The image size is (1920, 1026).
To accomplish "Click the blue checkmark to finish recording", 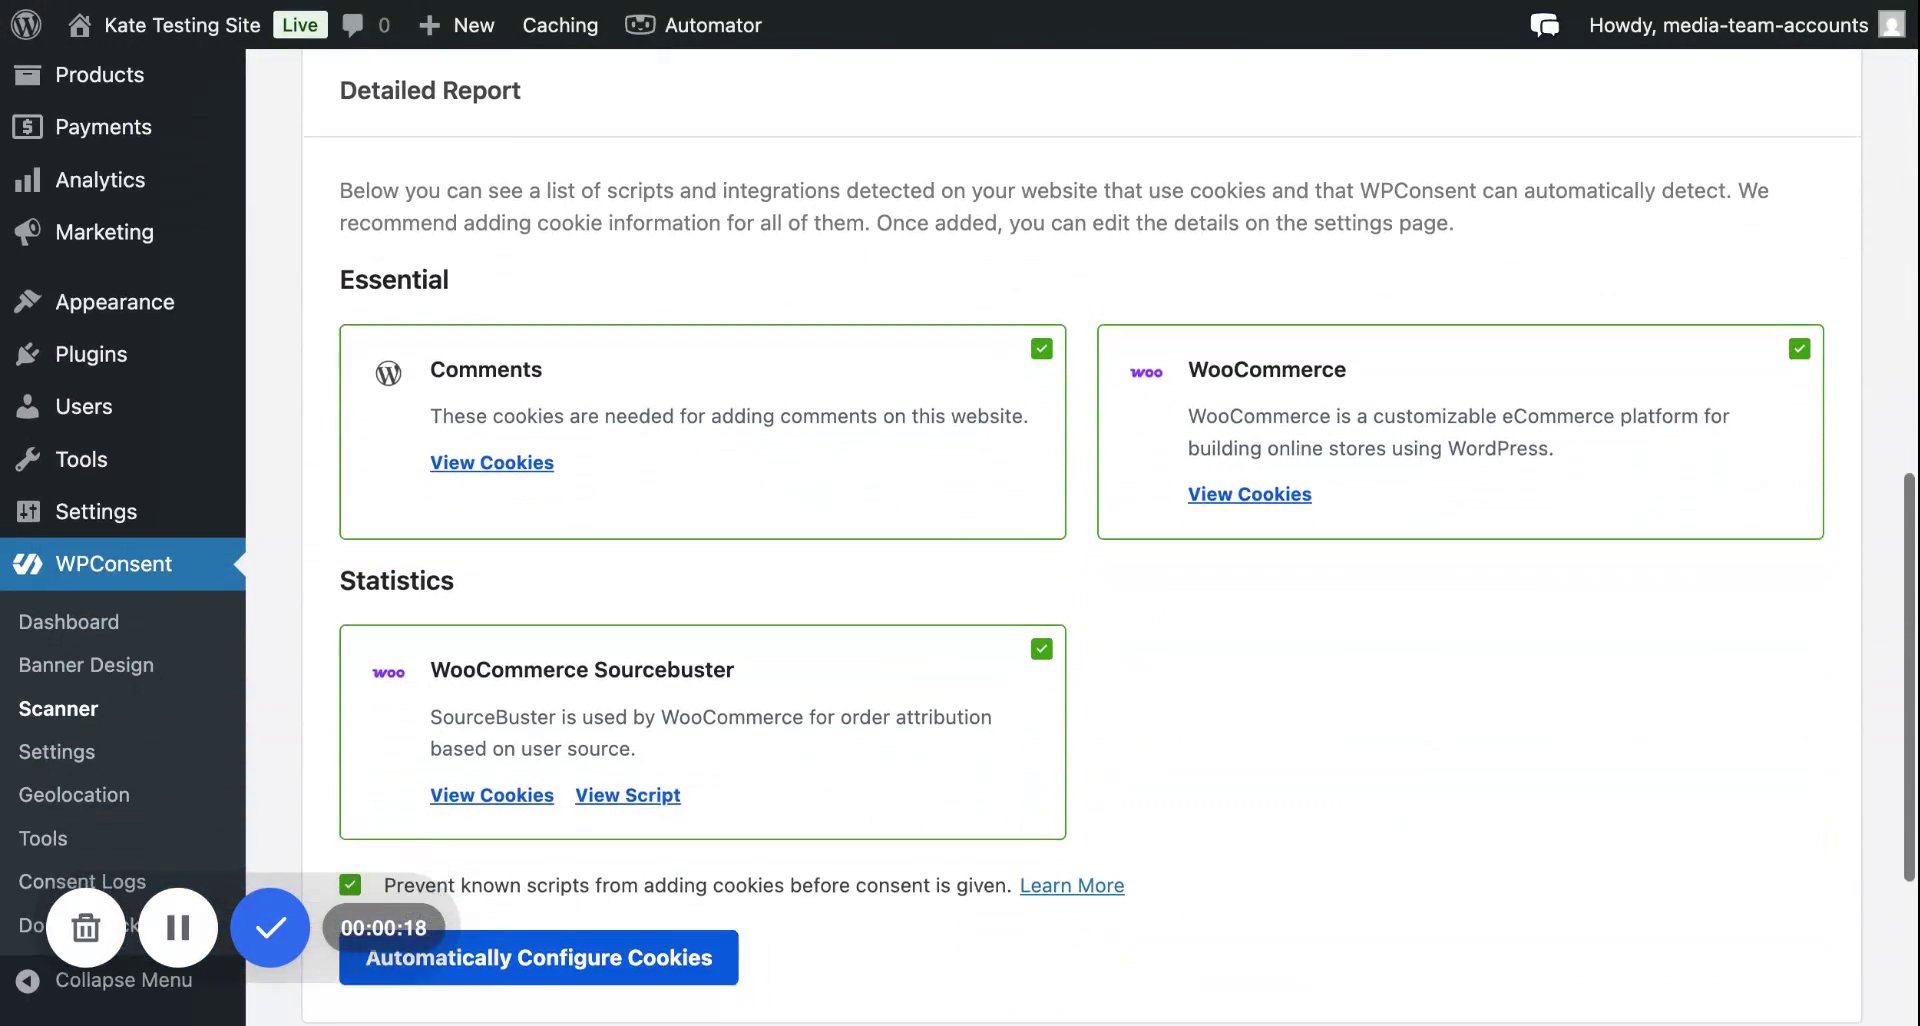I will [270, 928].
